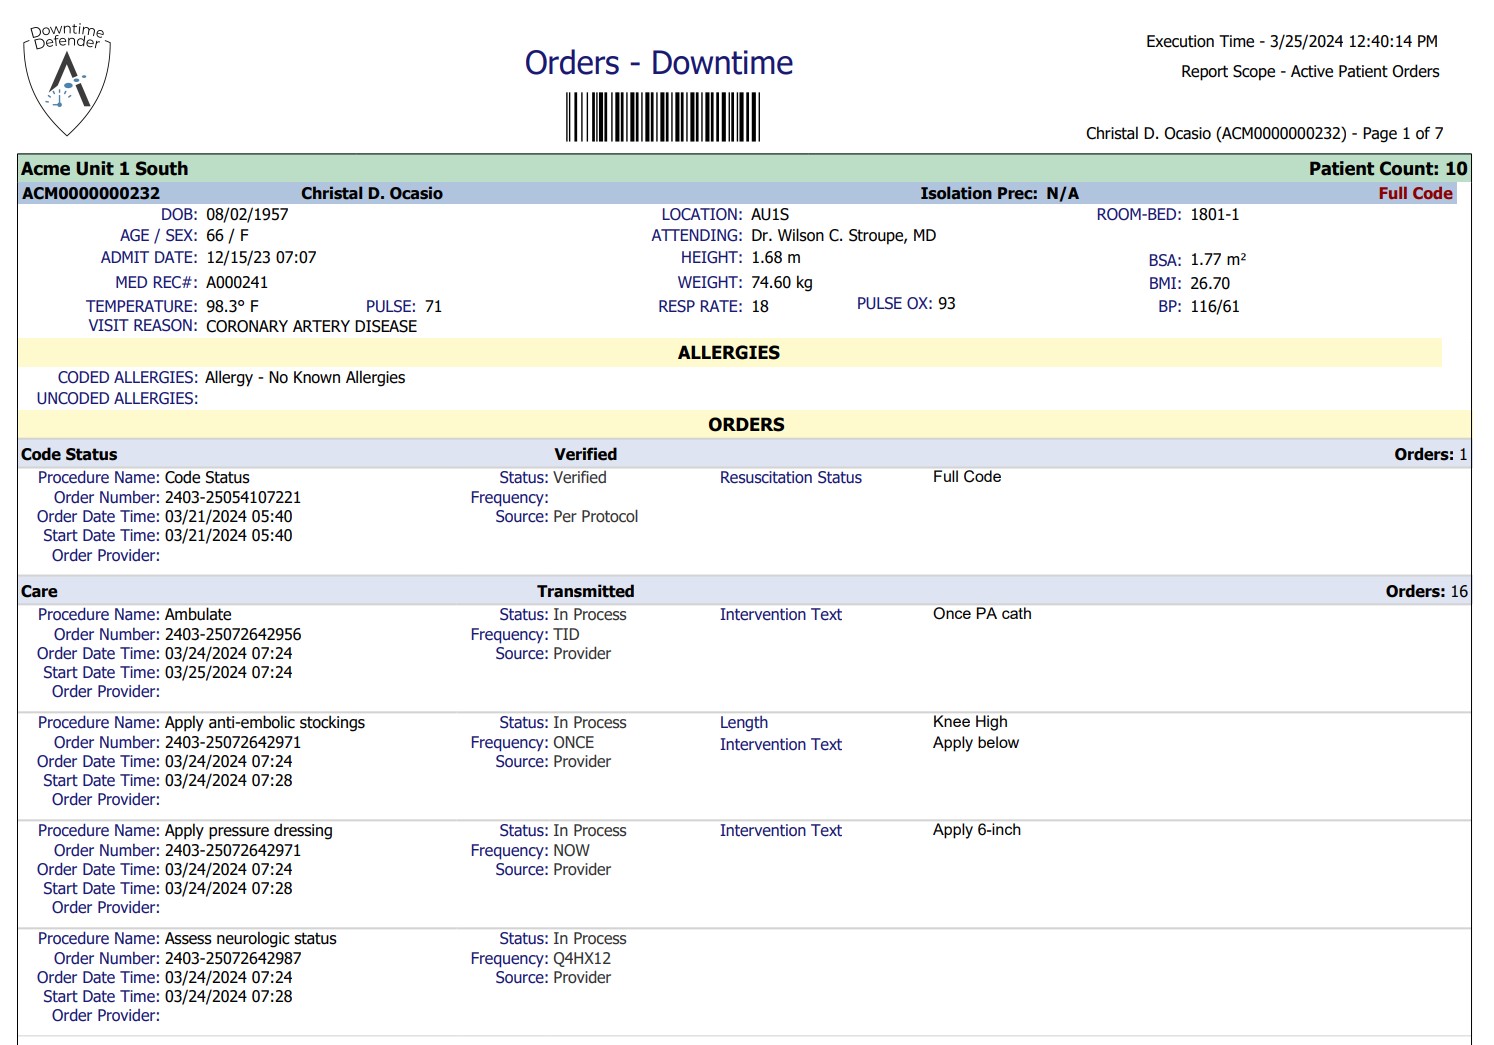
Task: Select the Assess neurologic status procedure
Action: 250,939
